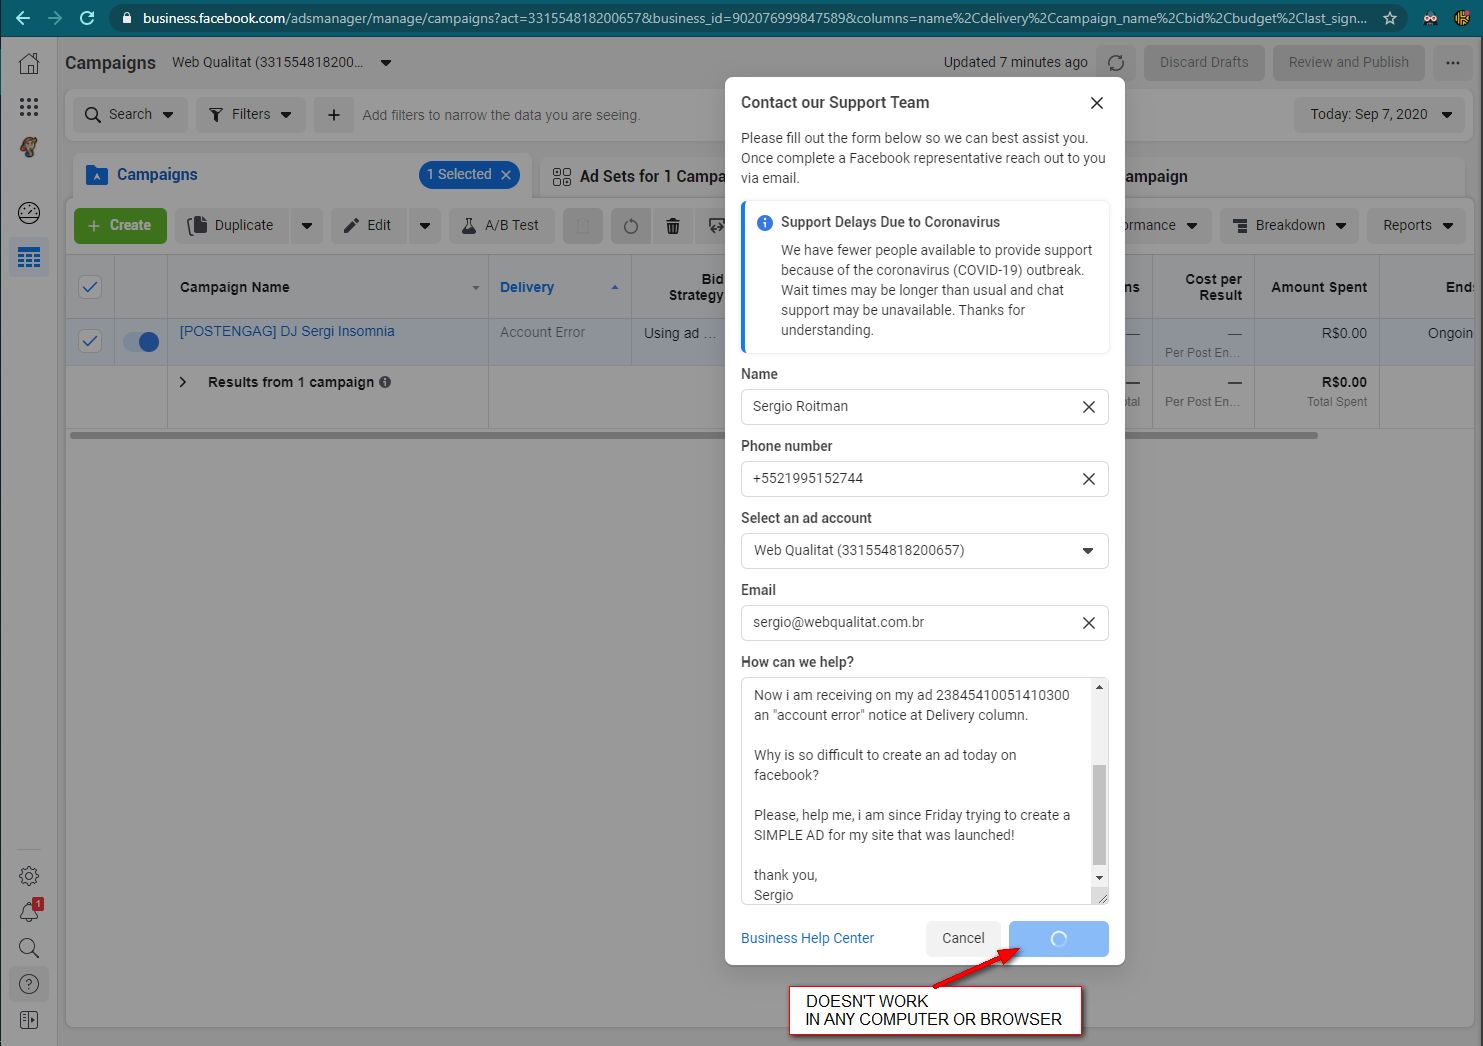Clear the Phone number field with its X
The image size is (1483, 1046).
[x=1089, y=479]
